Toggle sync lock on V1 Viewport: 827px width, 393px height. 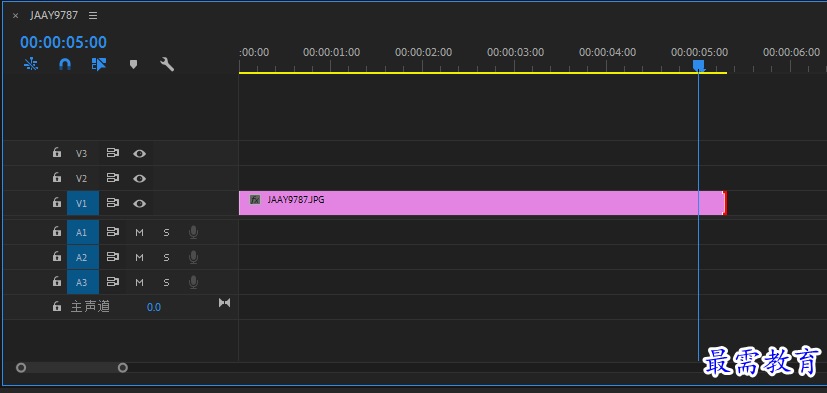click(x=113, y=203)
